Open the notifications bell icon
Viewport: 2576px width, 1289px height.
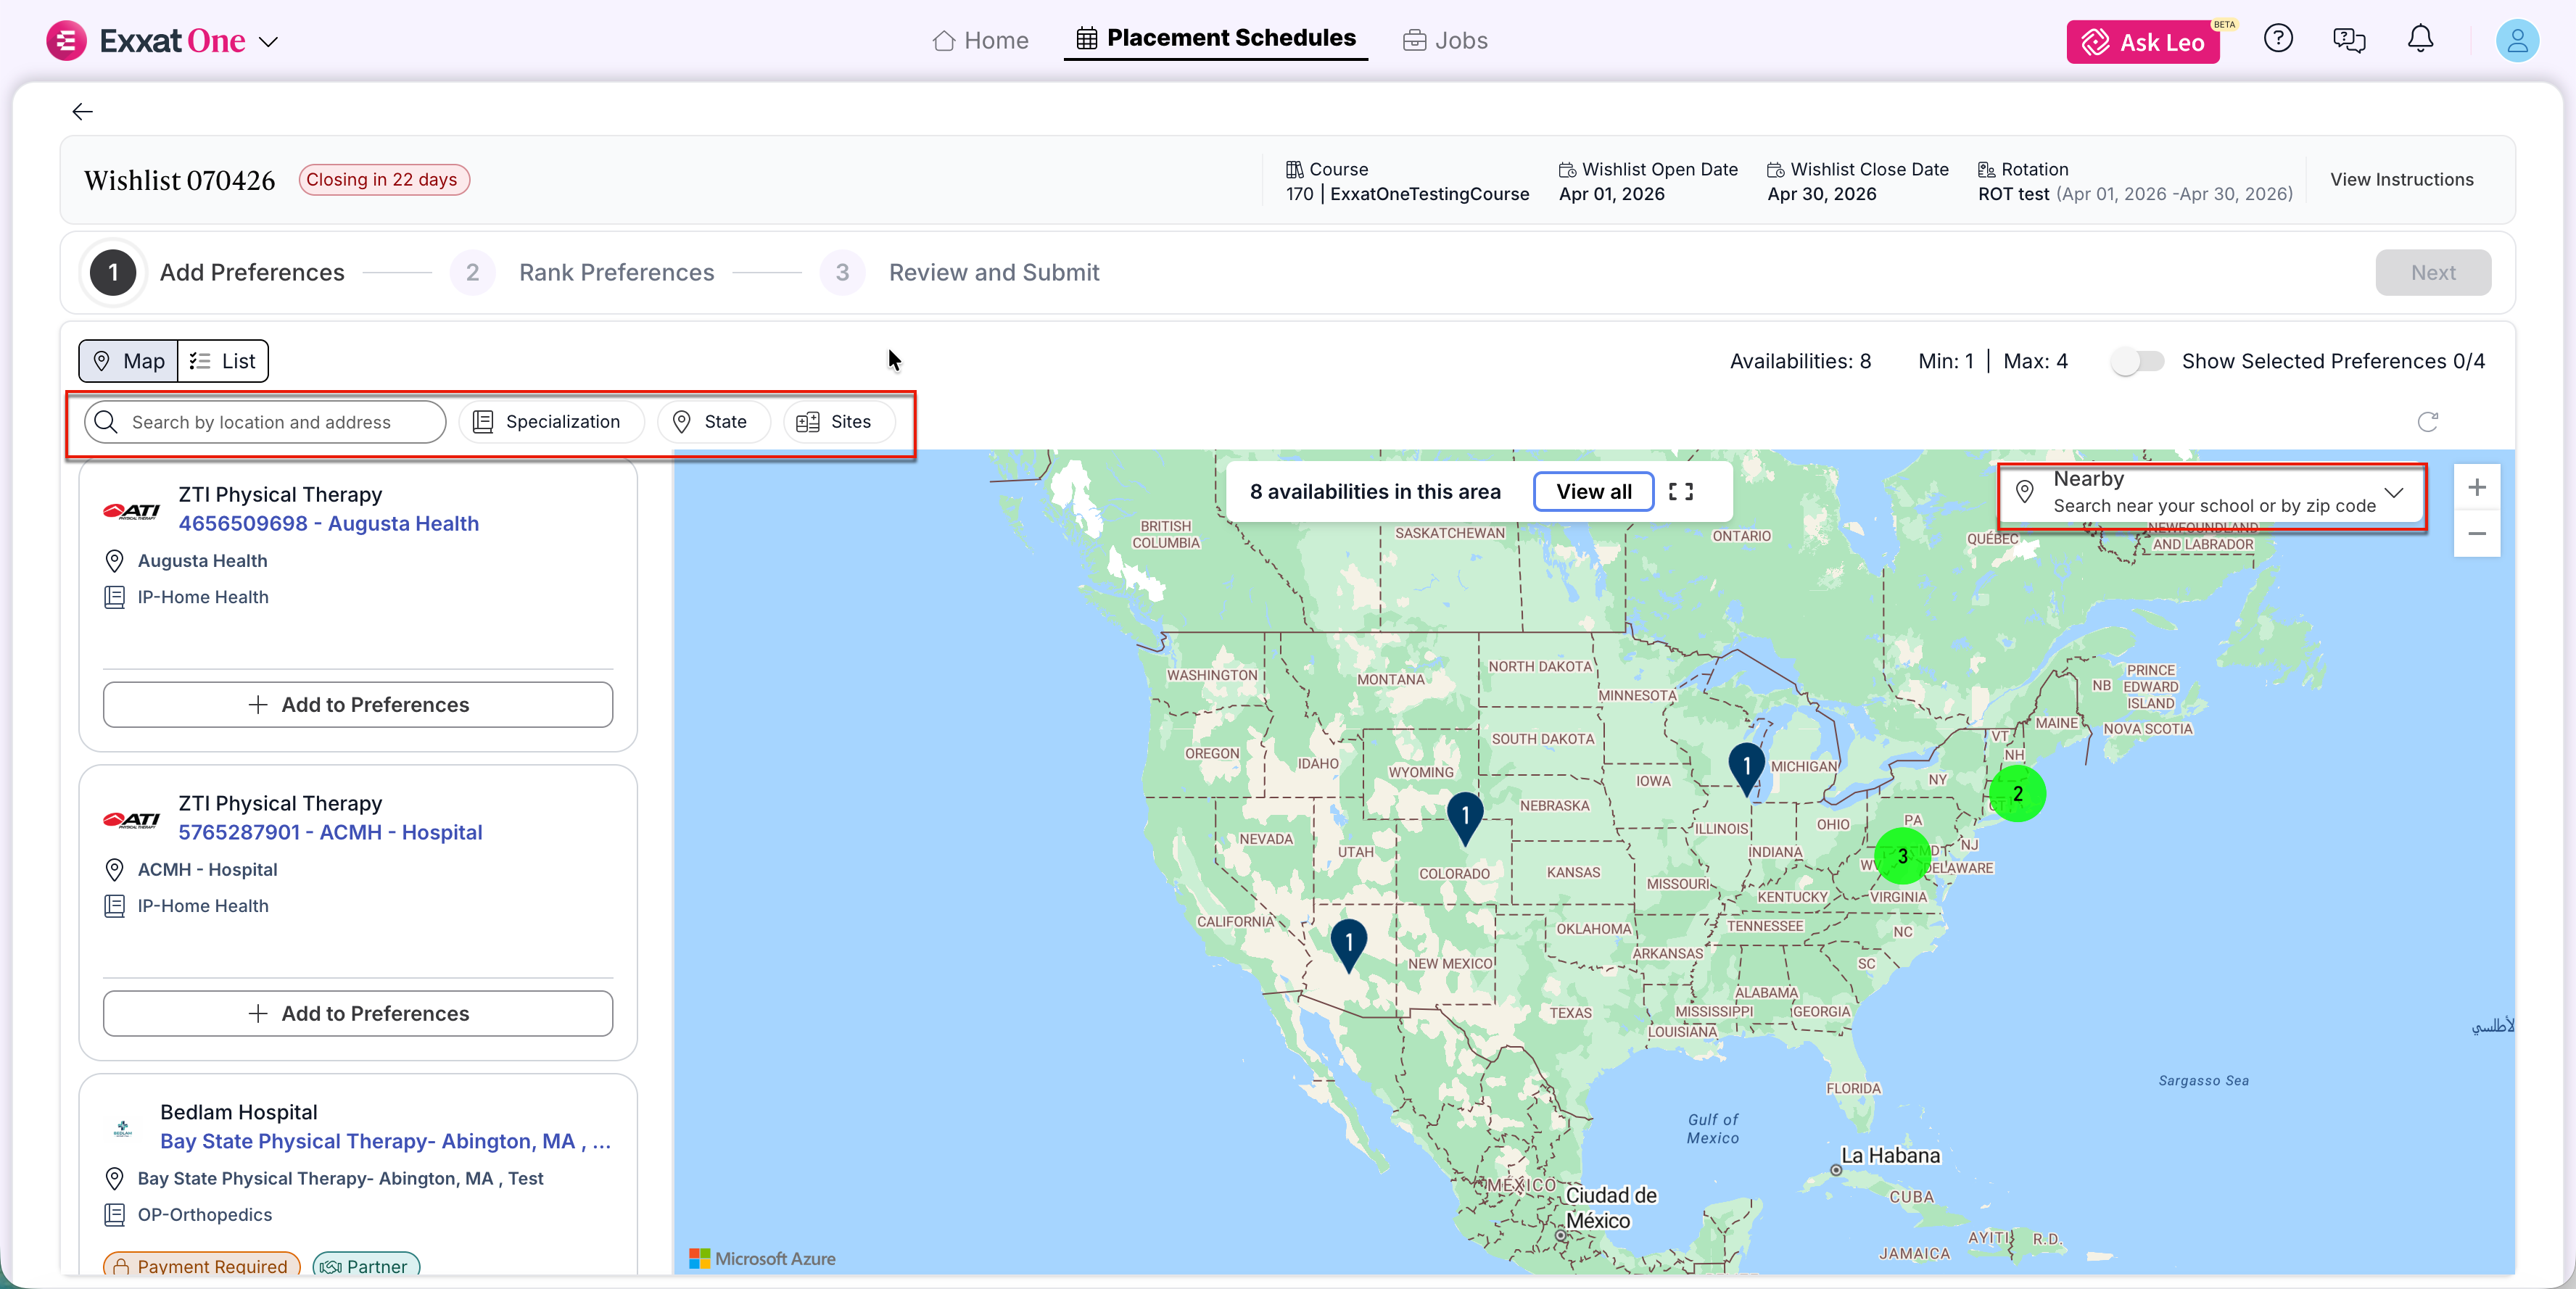2420,39
